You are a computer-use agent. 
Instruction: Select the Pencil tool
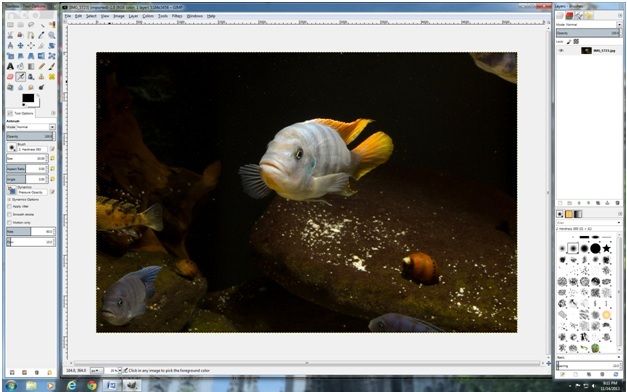[x=41, y=66]
